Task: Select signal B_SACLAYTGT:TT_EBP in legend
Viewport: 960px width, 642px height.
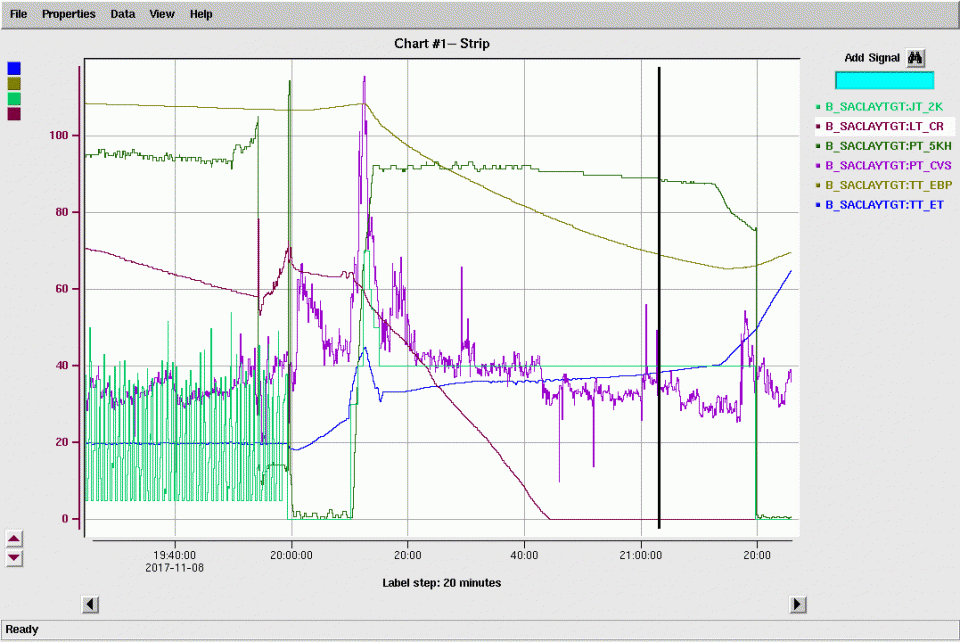Action: click(884, 185)
